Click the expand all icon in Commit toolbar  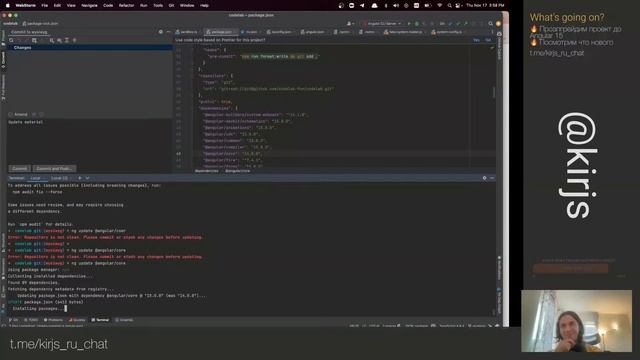pos(67,40)
